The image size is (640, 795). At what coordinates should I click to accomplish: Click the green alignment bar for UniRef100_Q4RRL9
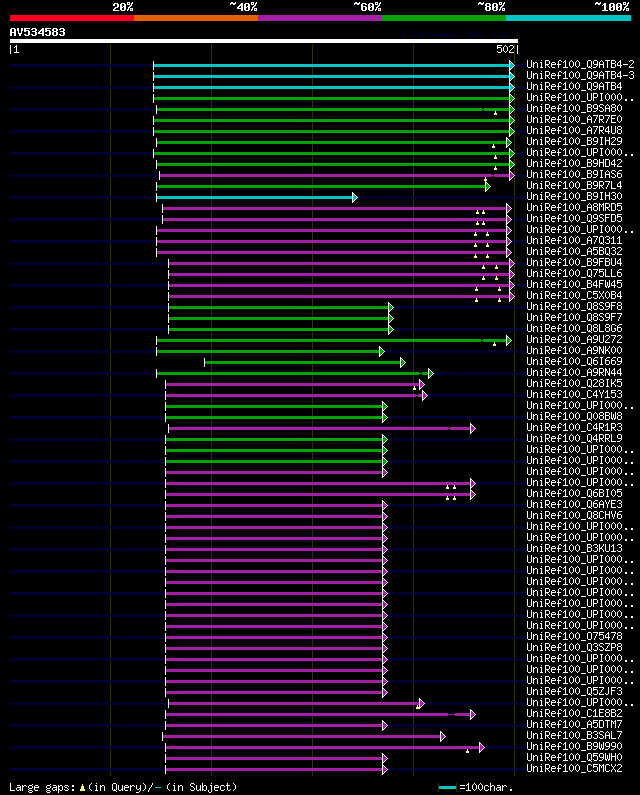click(274, 440)
